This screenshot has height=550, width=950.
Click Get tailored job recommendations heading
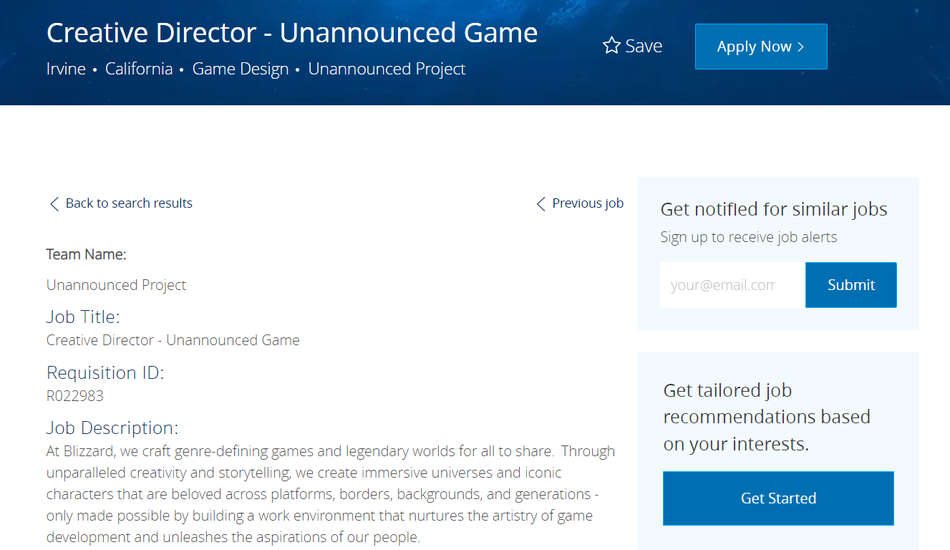point(766,417)
